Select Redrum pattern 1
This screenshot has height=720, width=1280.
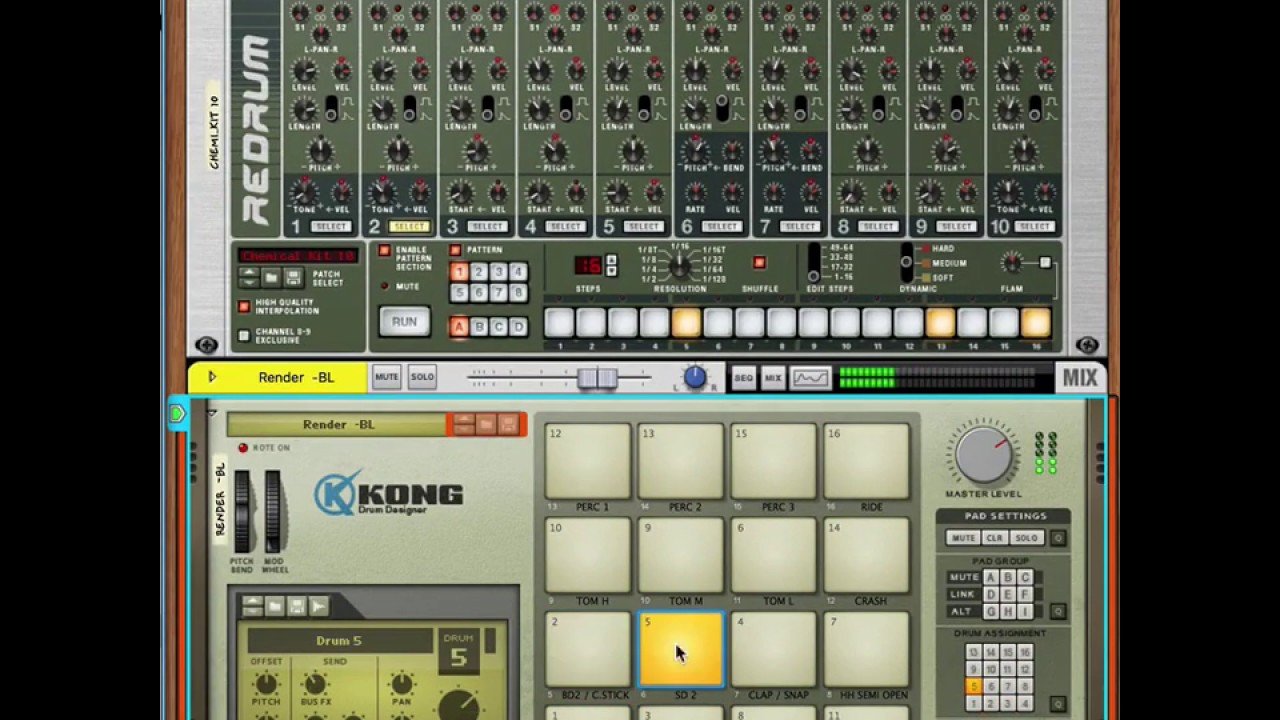tap(459, 272)
